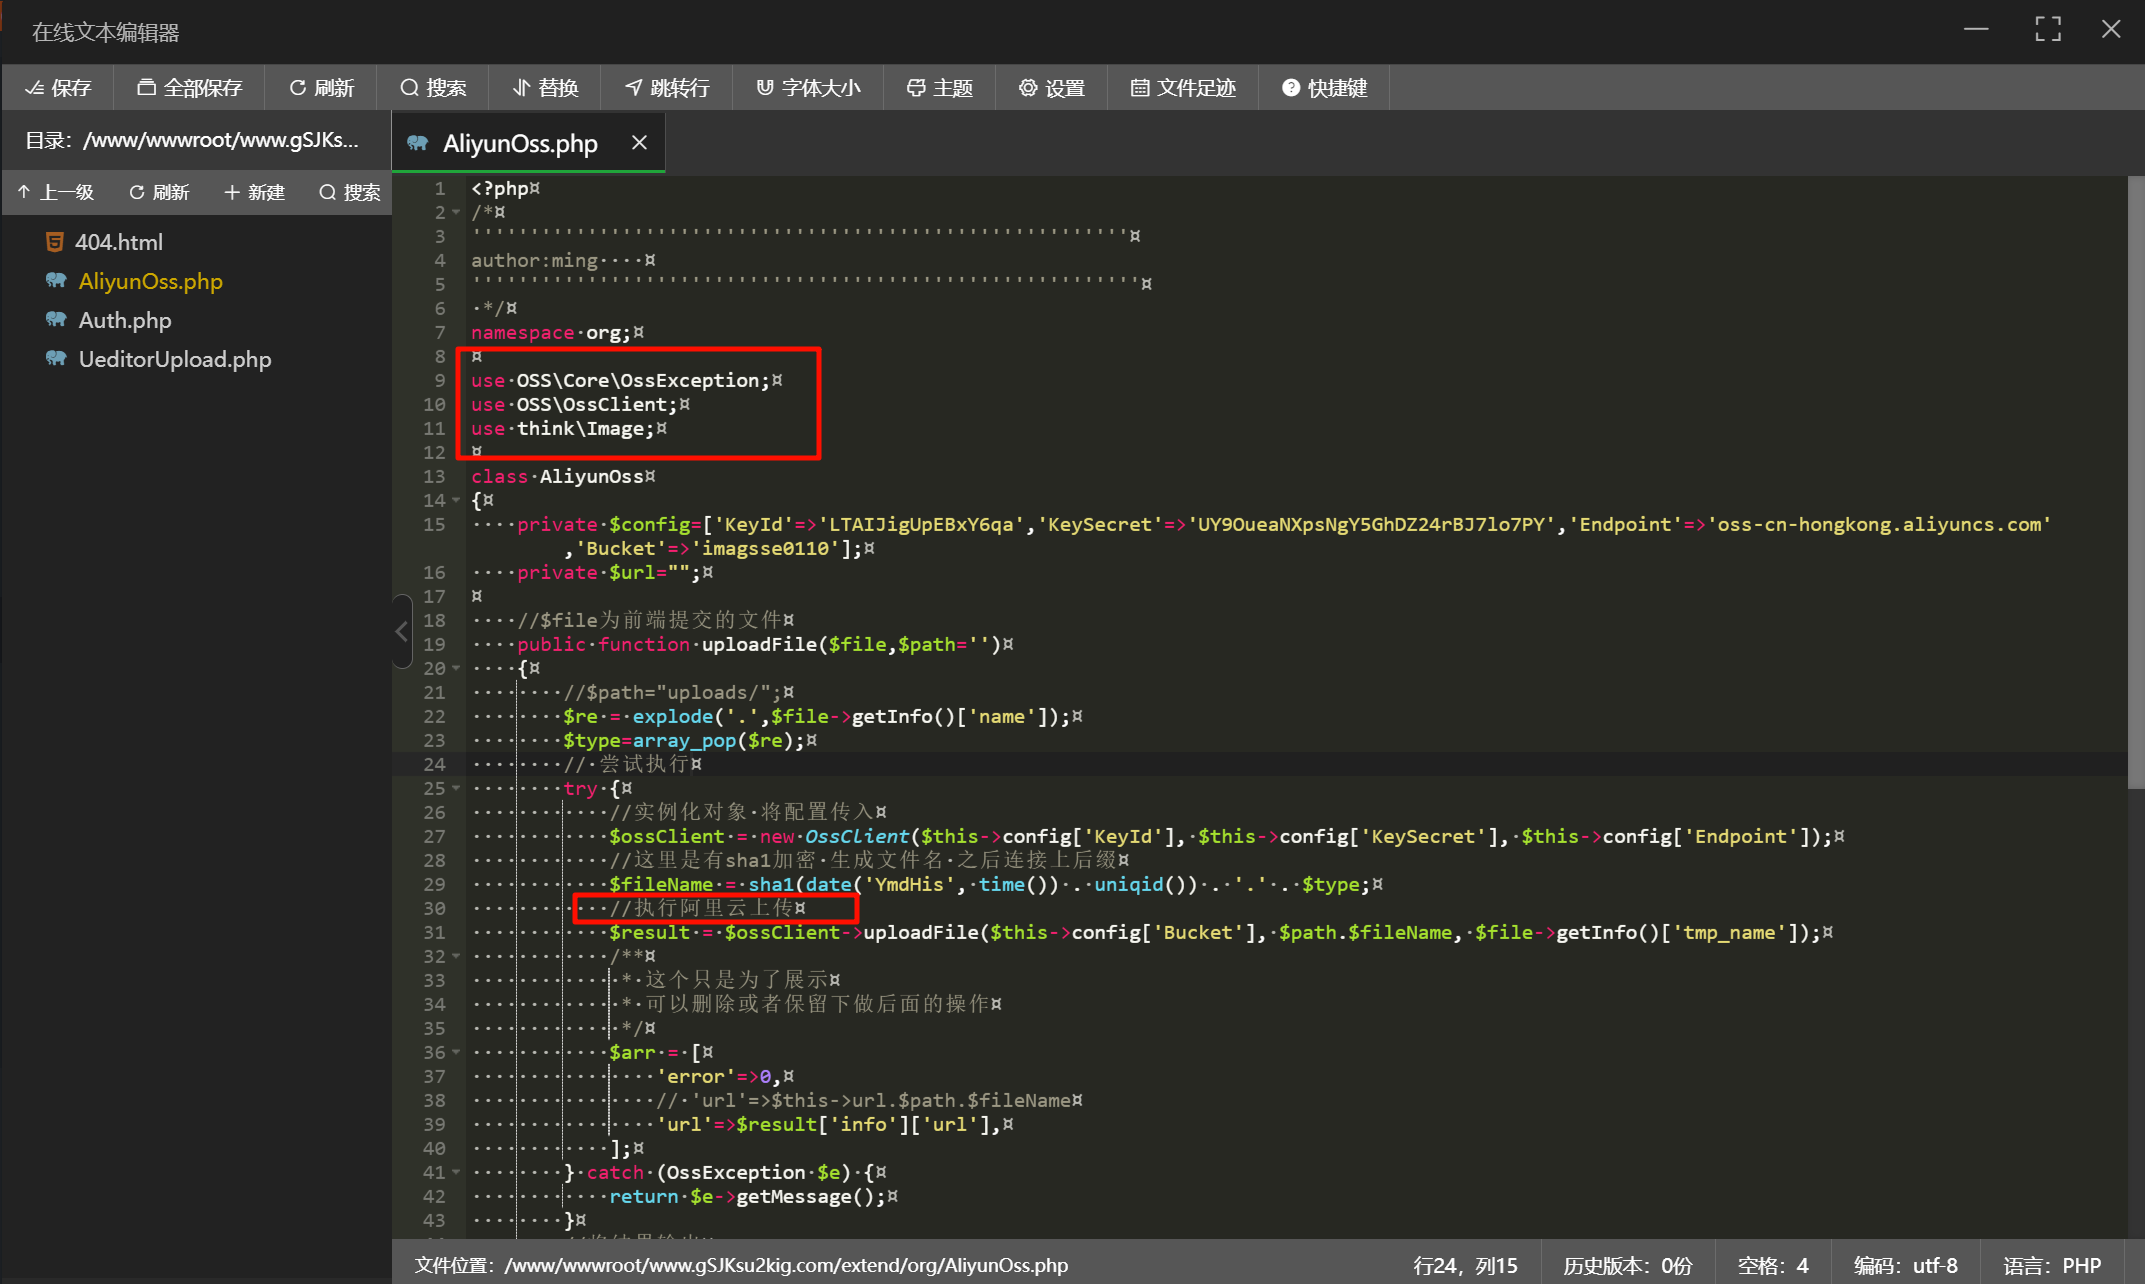The height and width of the screenshot is (1284, 2145).
Task: Fold the try block at line 25
Action: 456,788
